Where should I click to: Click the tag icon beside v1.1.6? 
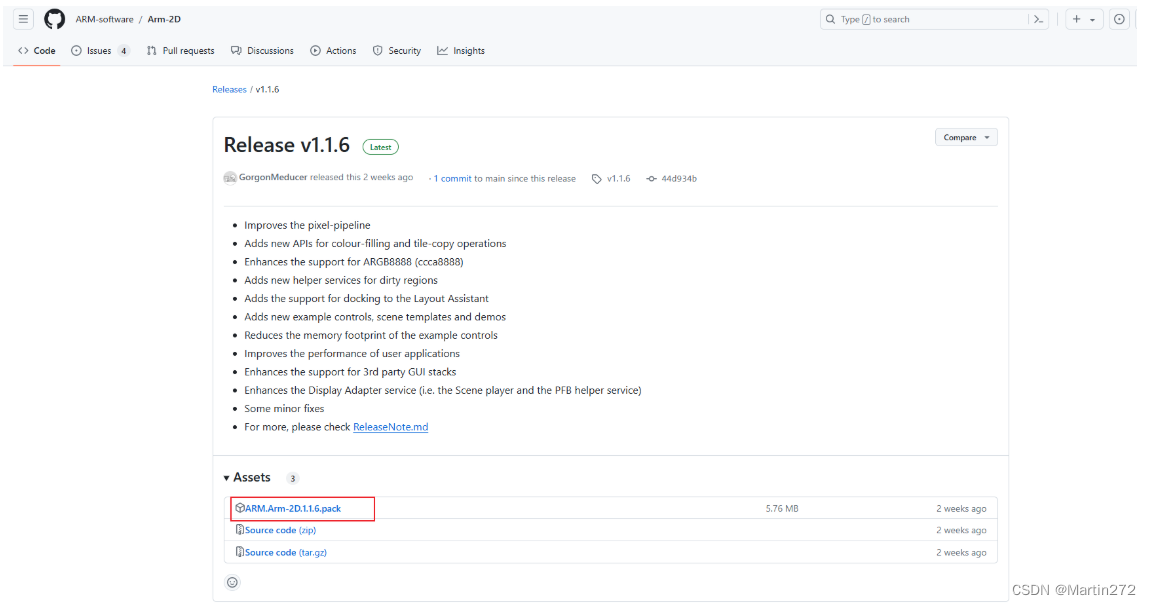tap(597, 178)
